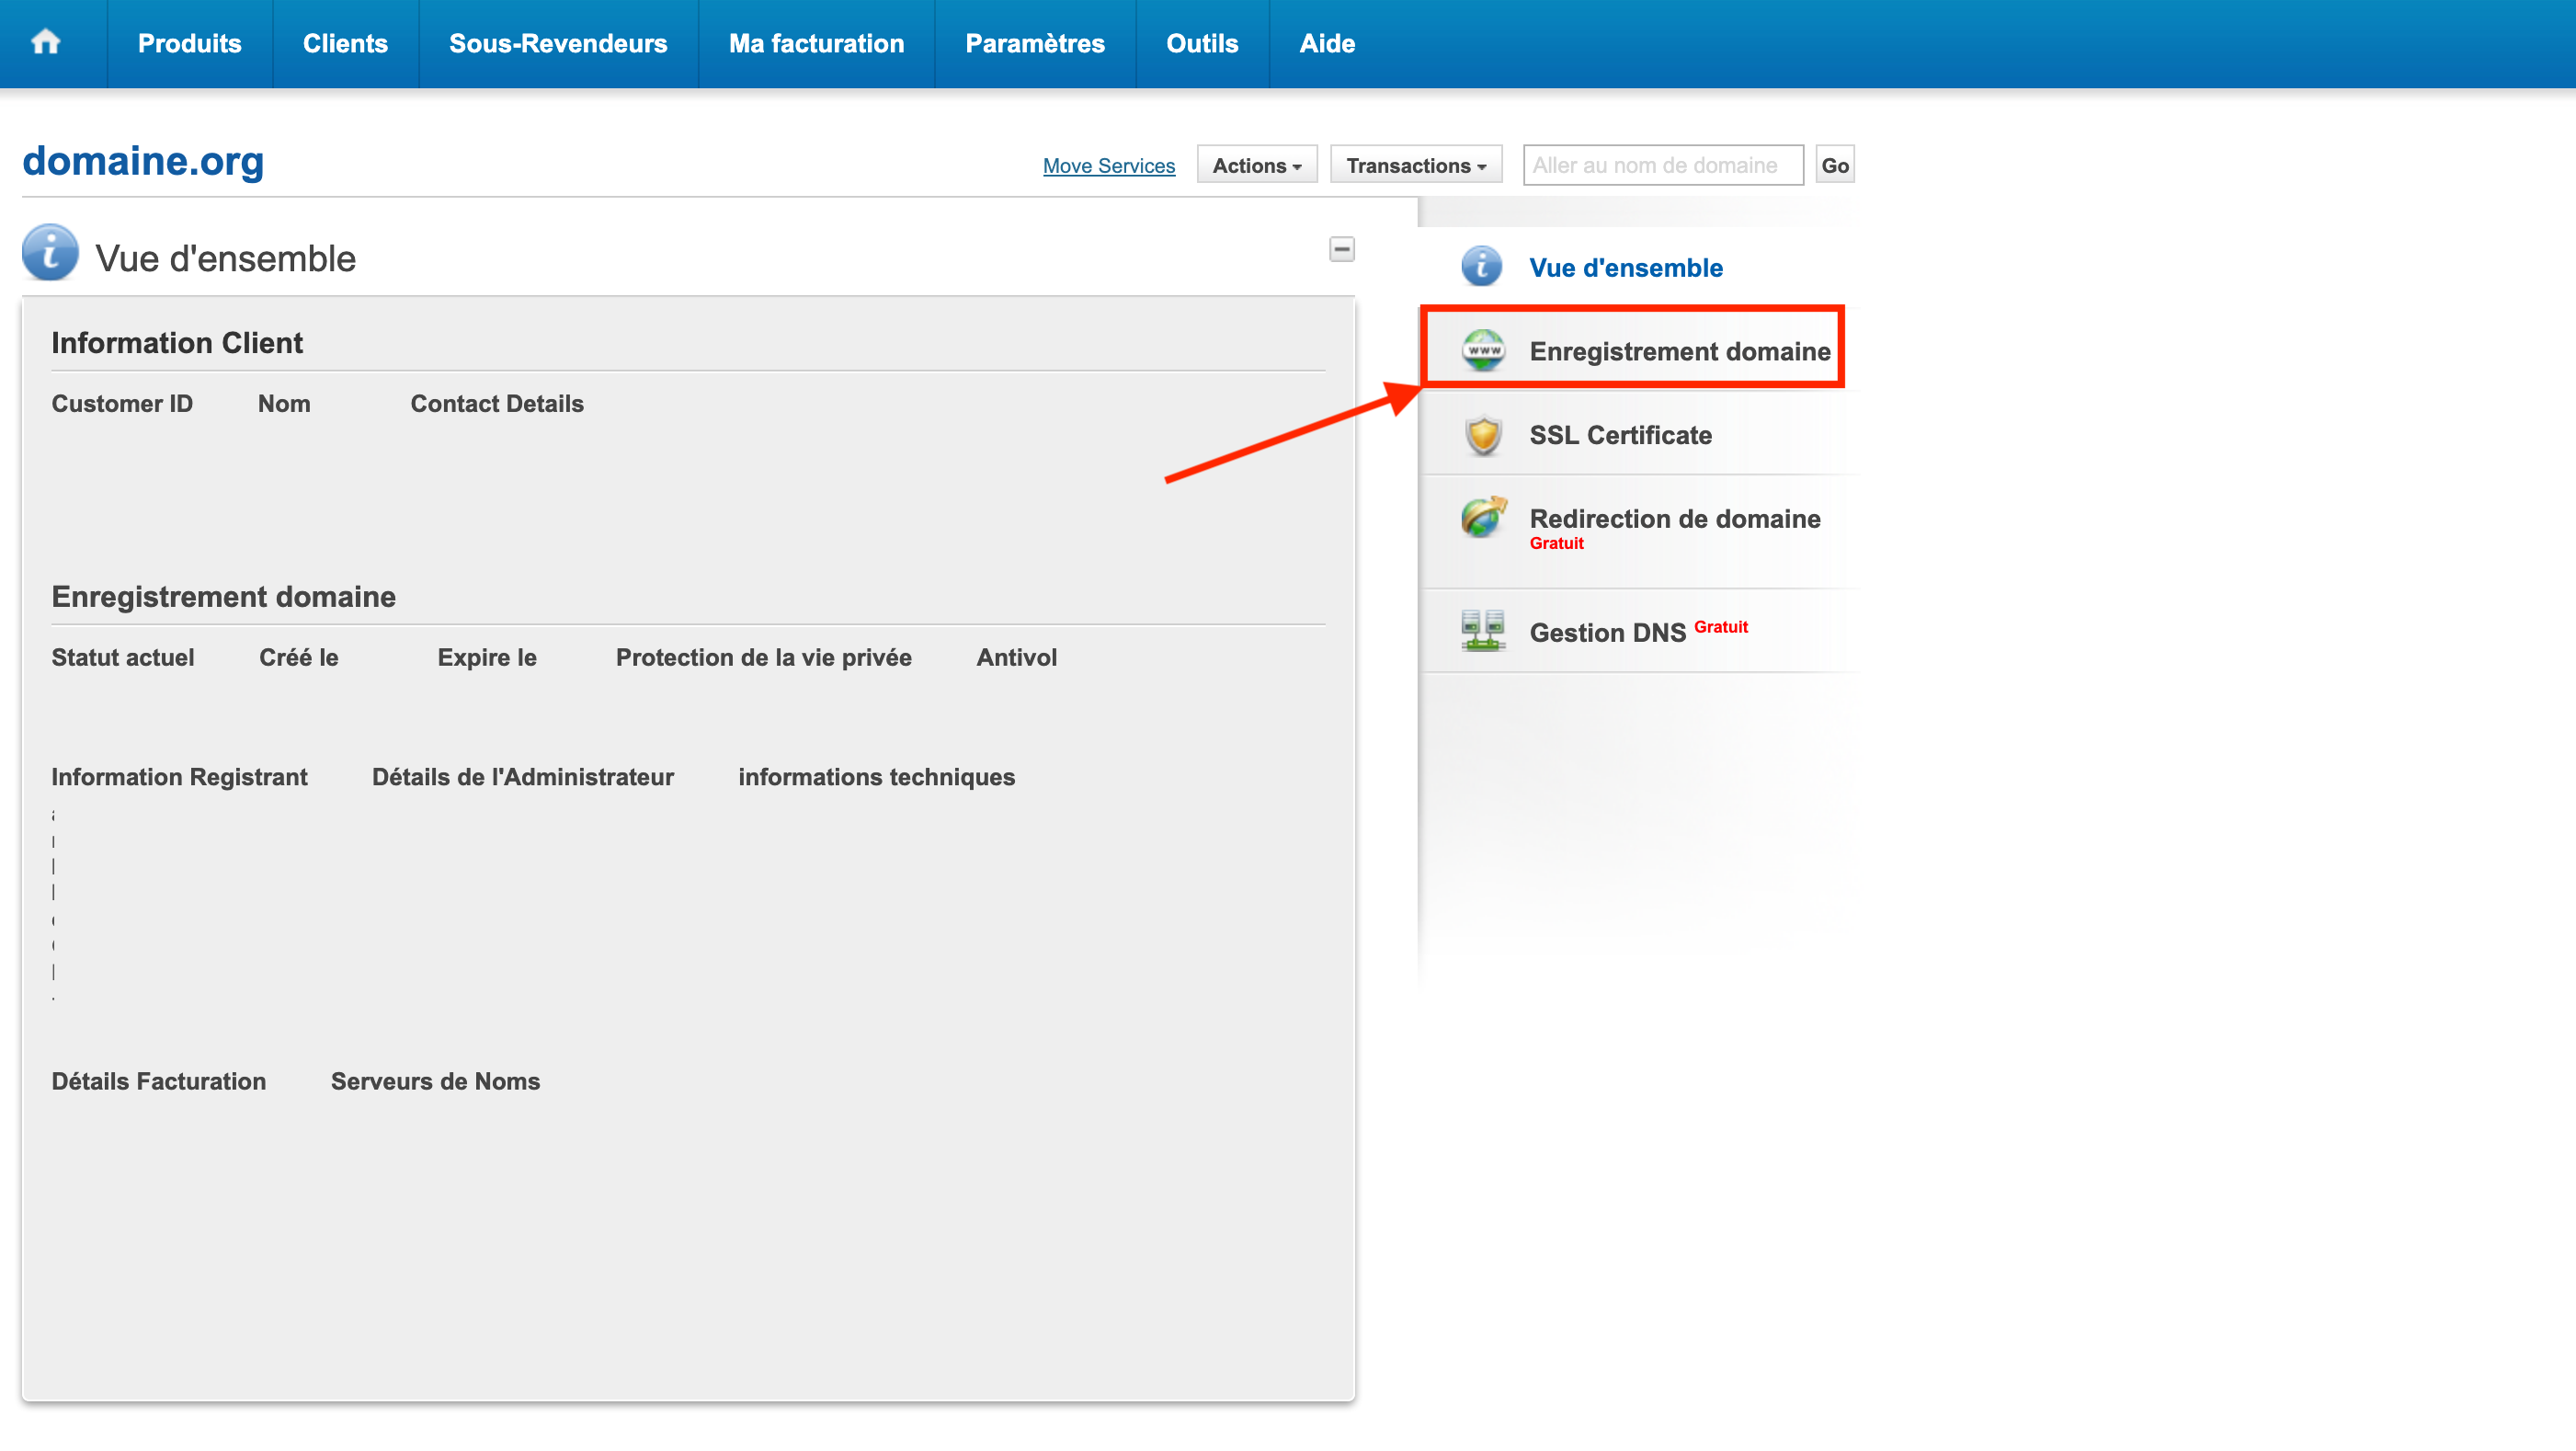Click the Enregistrement domaine heading in the overview panel
This screenshot has height=1451, width=2576.
coord(224,597)
